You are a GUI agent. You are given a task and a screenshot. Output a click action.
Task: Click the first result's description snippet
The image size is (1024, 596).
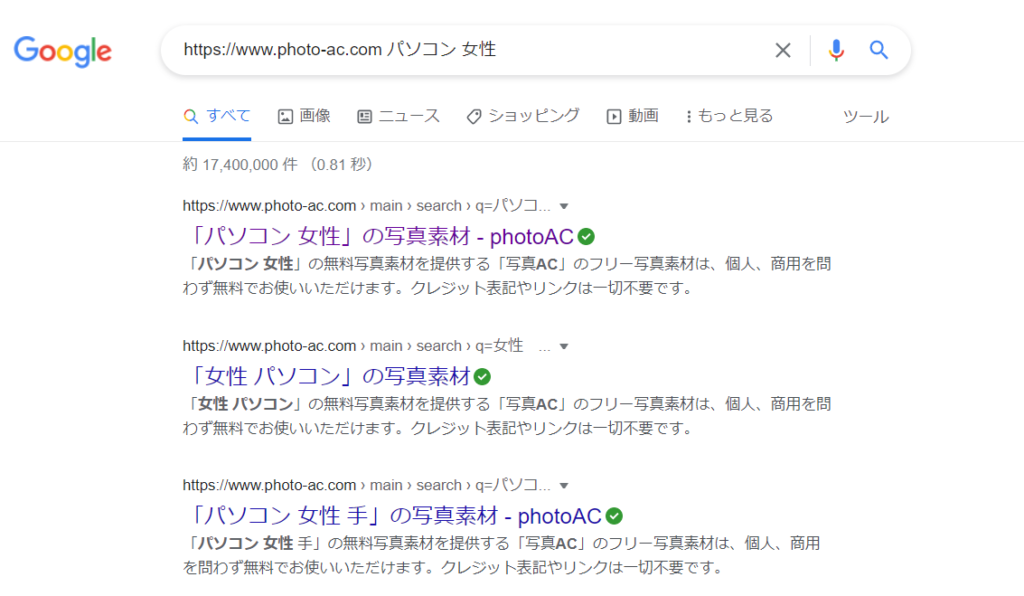(507, 275)
